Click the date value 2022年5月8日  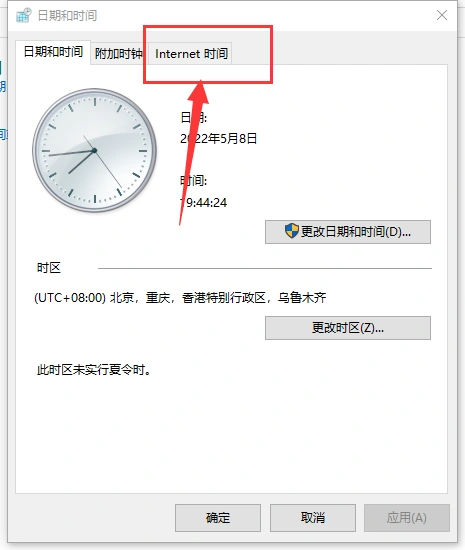218,139
